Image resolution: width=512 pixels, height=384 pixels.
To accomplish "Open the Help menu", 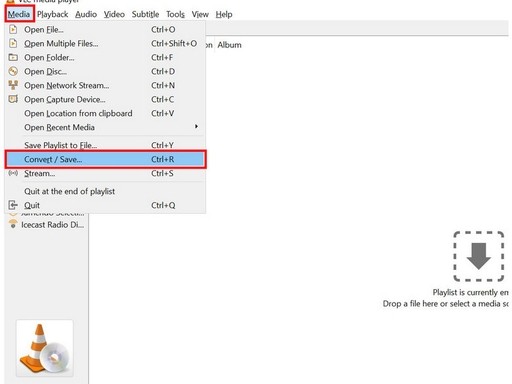I will (x=224, y=14).
